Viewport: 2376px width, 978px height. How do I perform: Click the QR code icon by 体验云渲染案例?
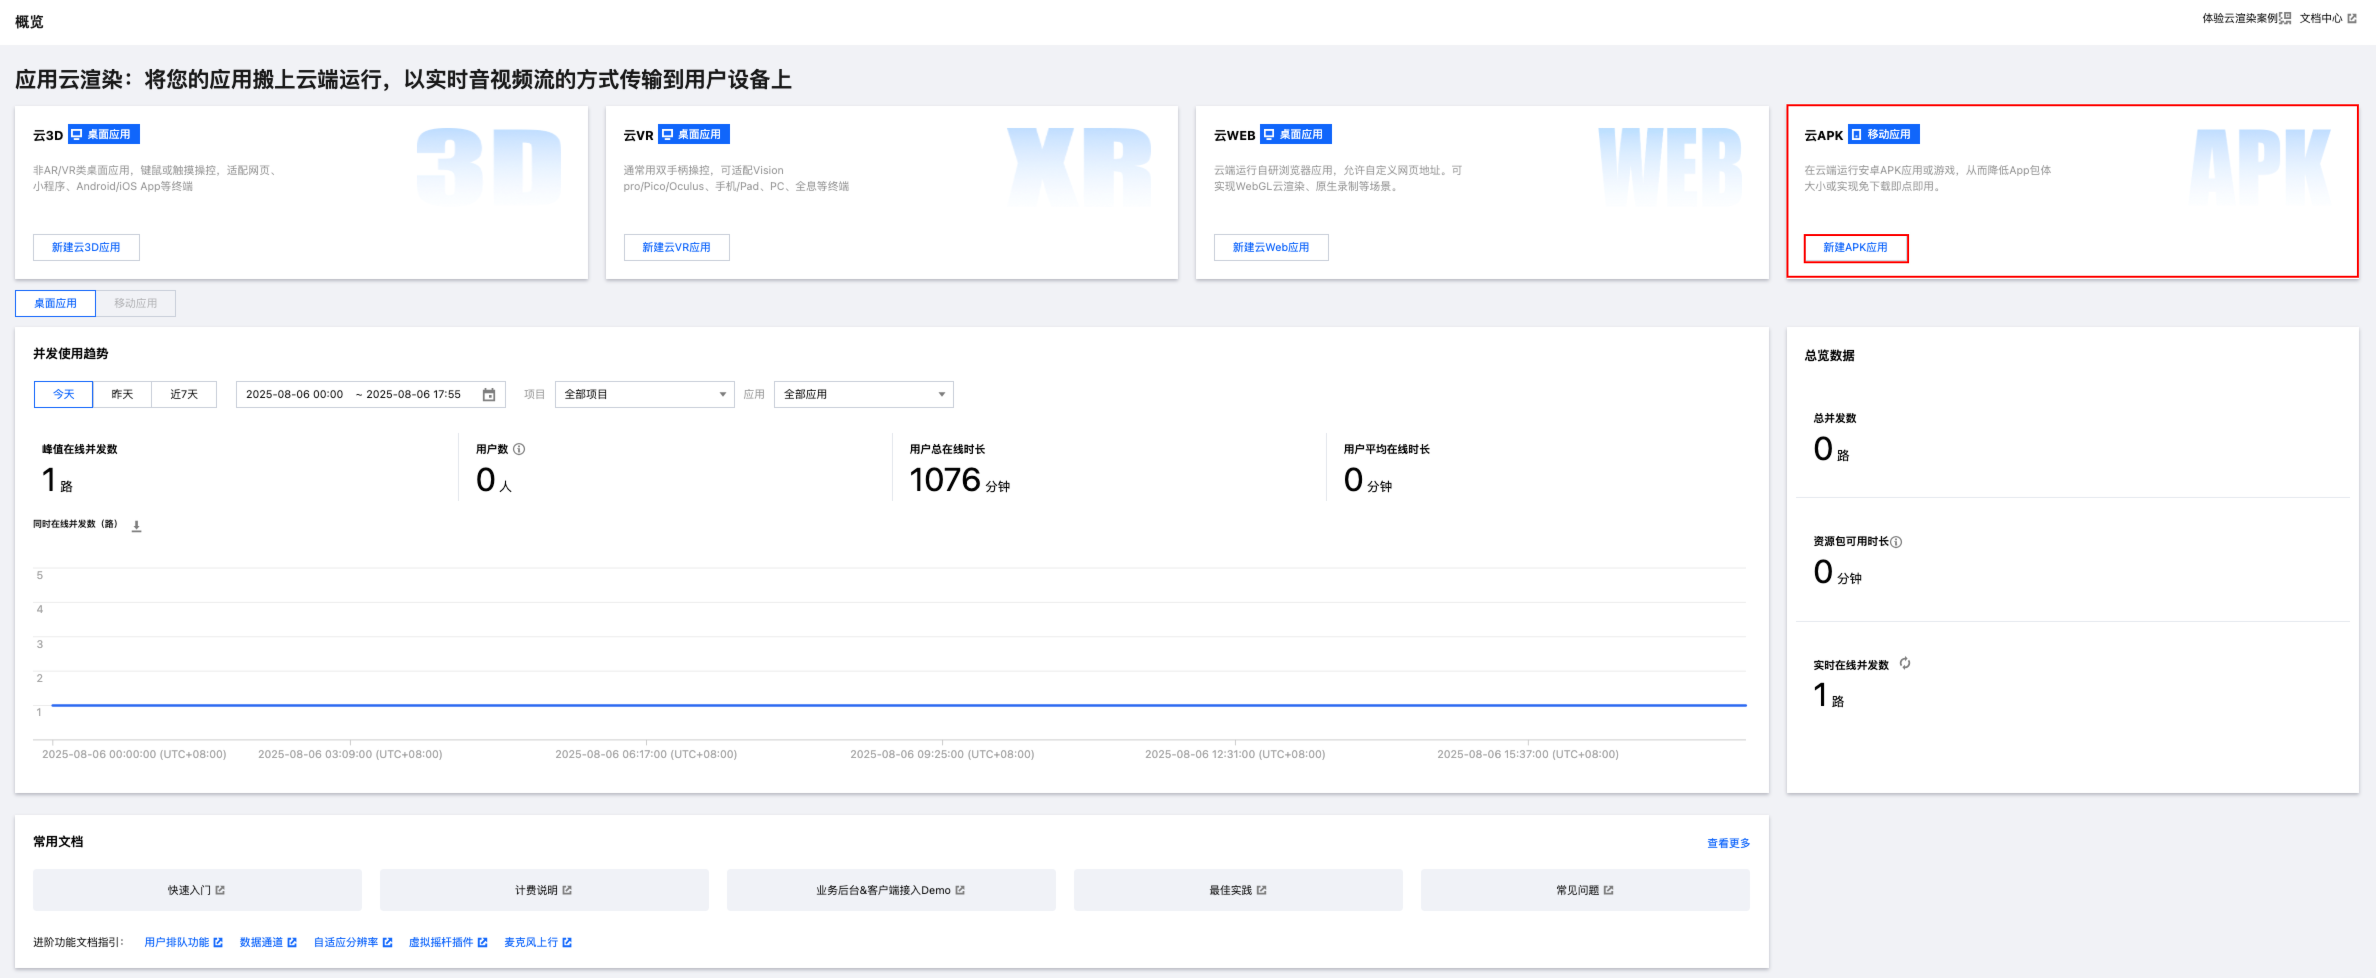tap(2286, 18)
